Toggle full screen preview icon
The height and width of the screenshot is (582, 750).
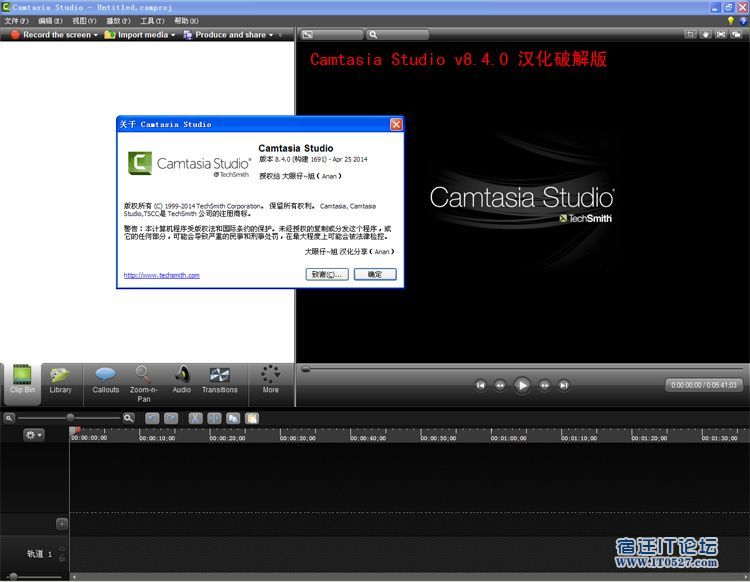[721, 34]
